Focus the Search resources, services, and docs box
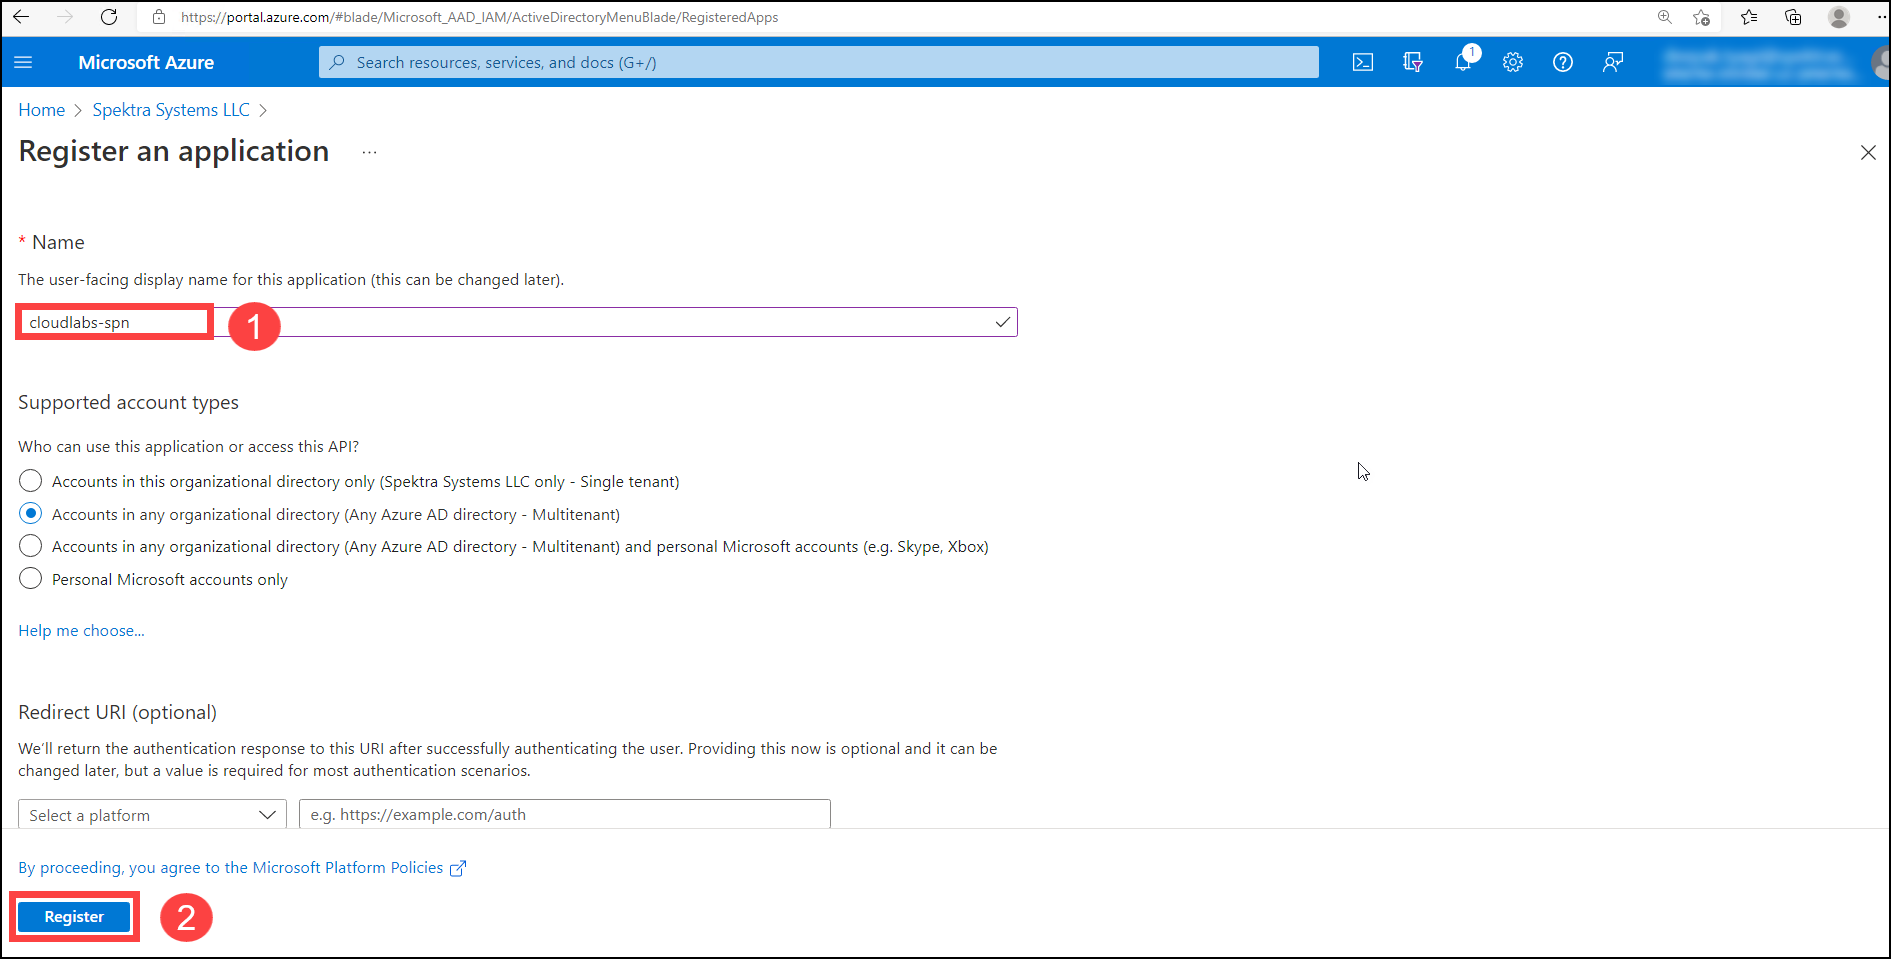Viewport: 1891px width, 959px height. coord(819,62)
